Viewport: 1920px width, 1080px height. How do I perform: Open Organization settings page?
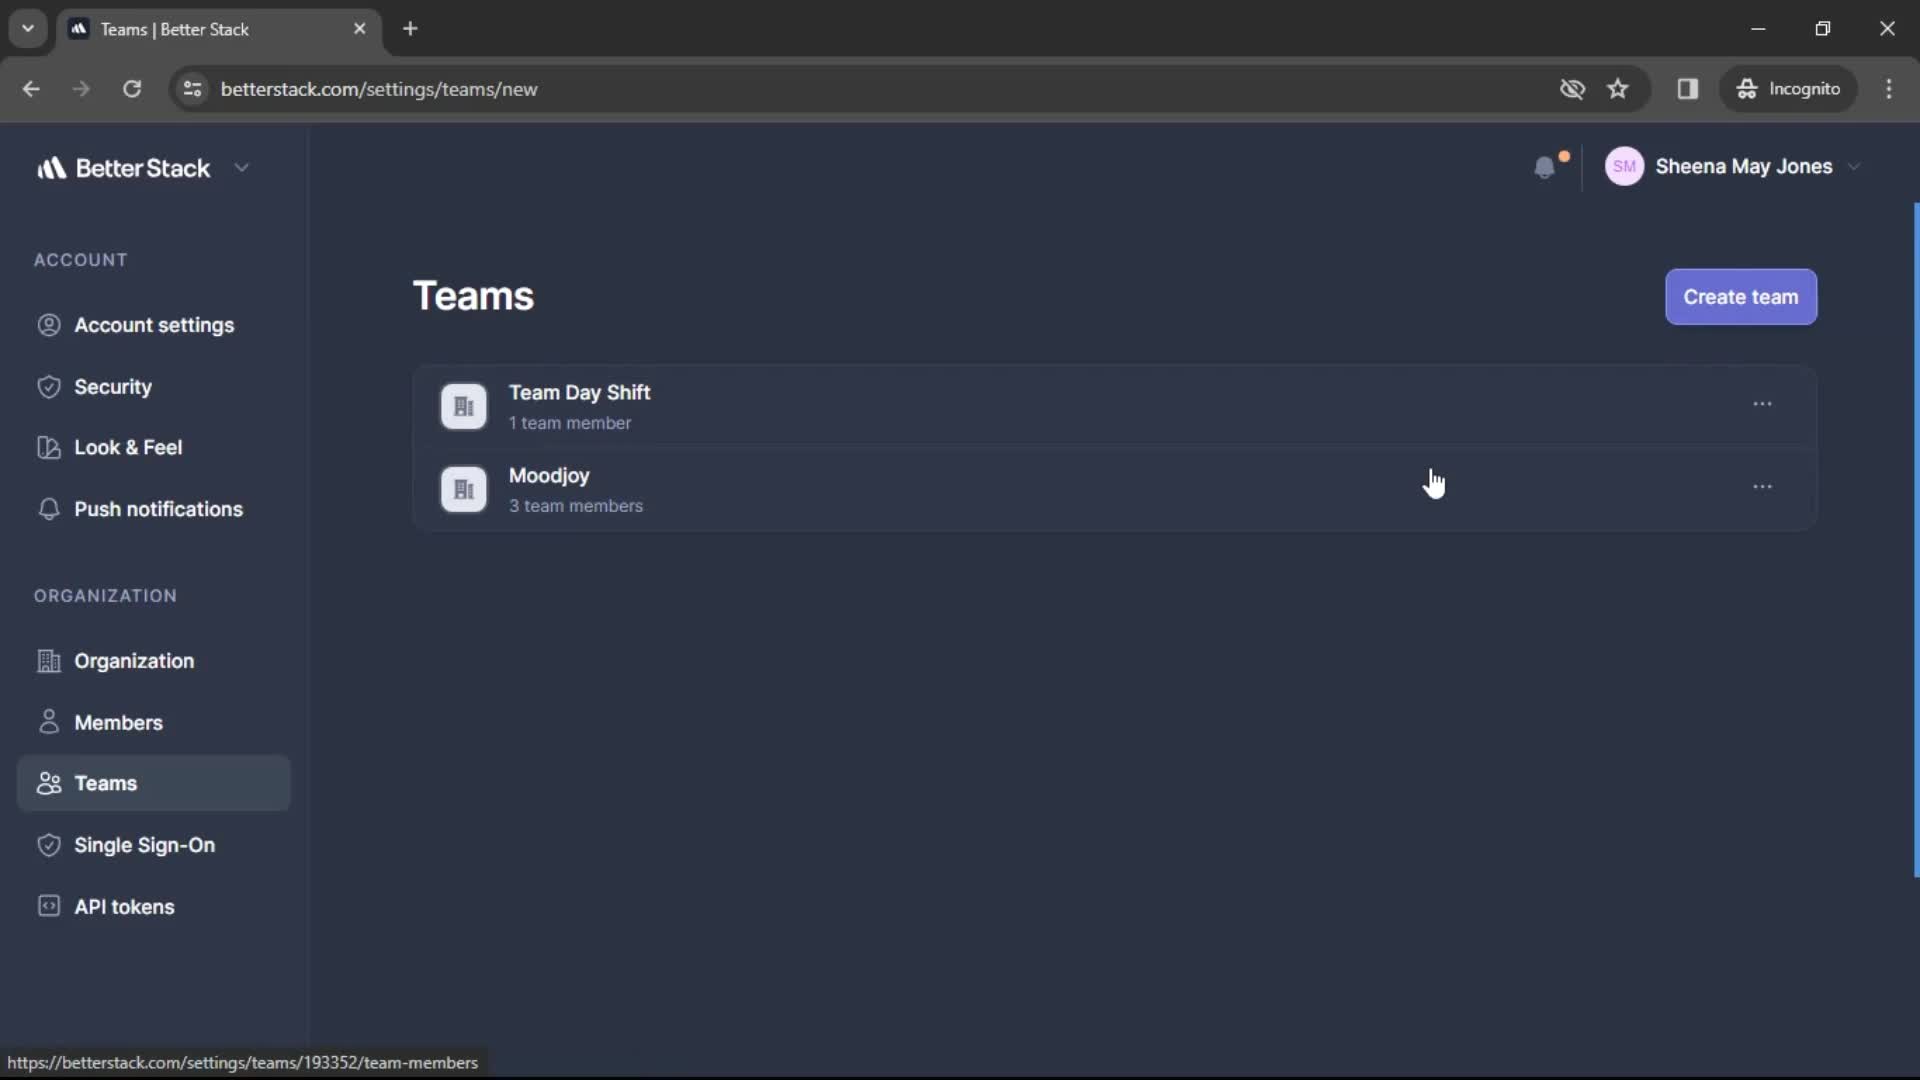coord(135,659)
